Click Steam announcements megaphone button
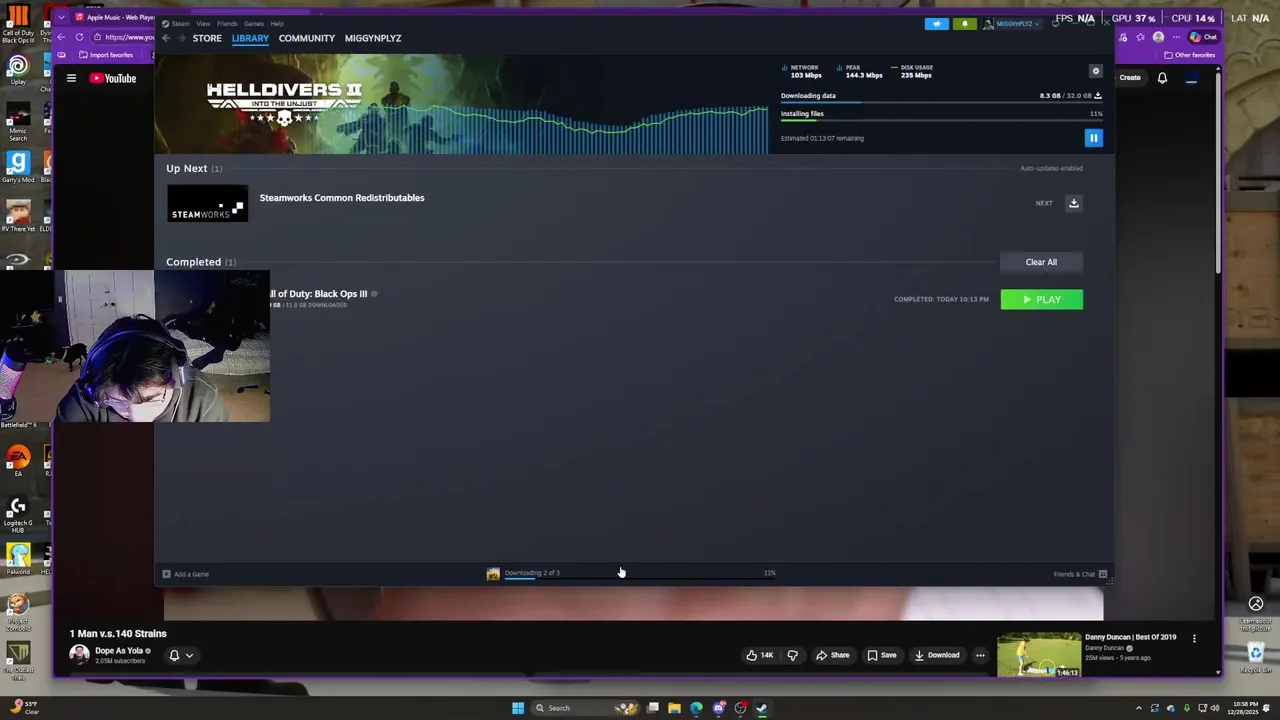 (937, 23)
